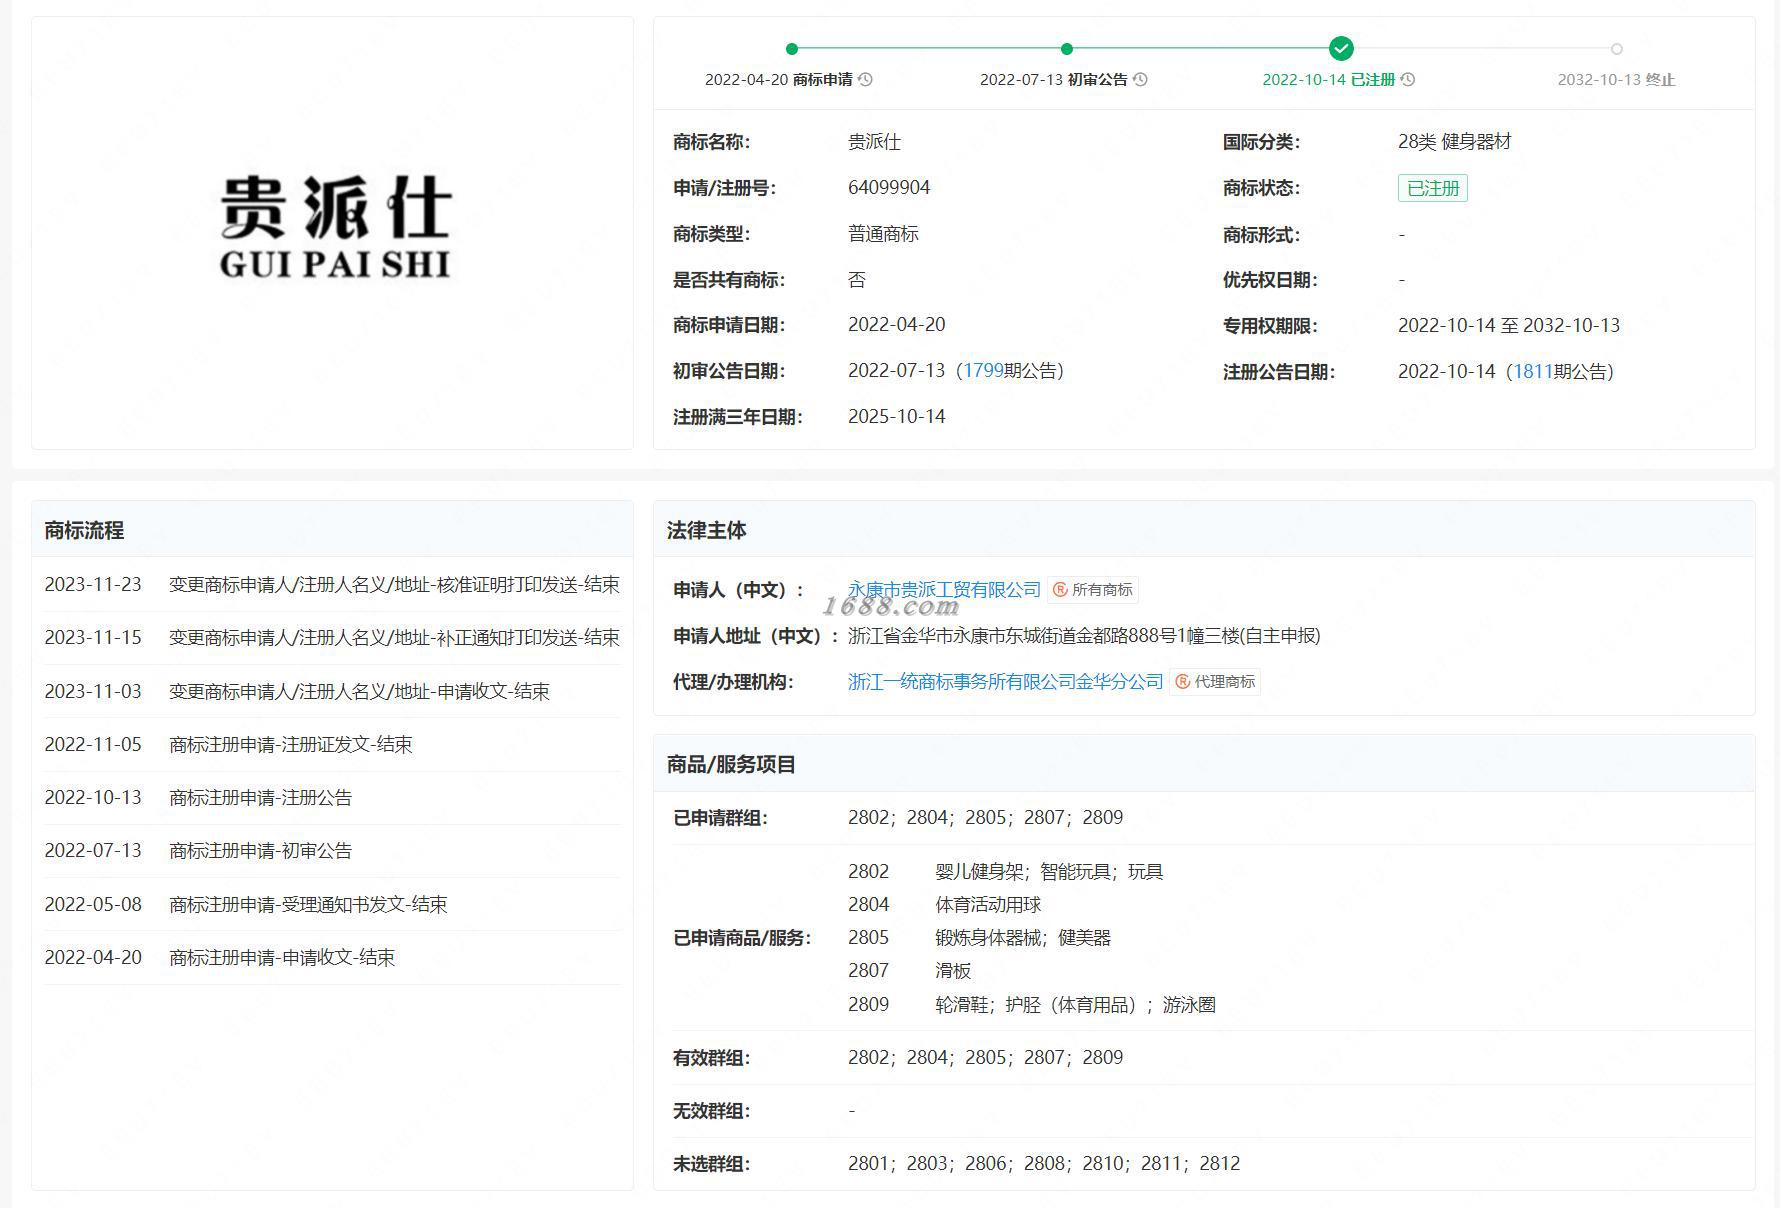Select exclusive period 2022-10-14 至 2032-10-13
This screenshot has width=1780, height=1208.
click(x=1509, y=326)
